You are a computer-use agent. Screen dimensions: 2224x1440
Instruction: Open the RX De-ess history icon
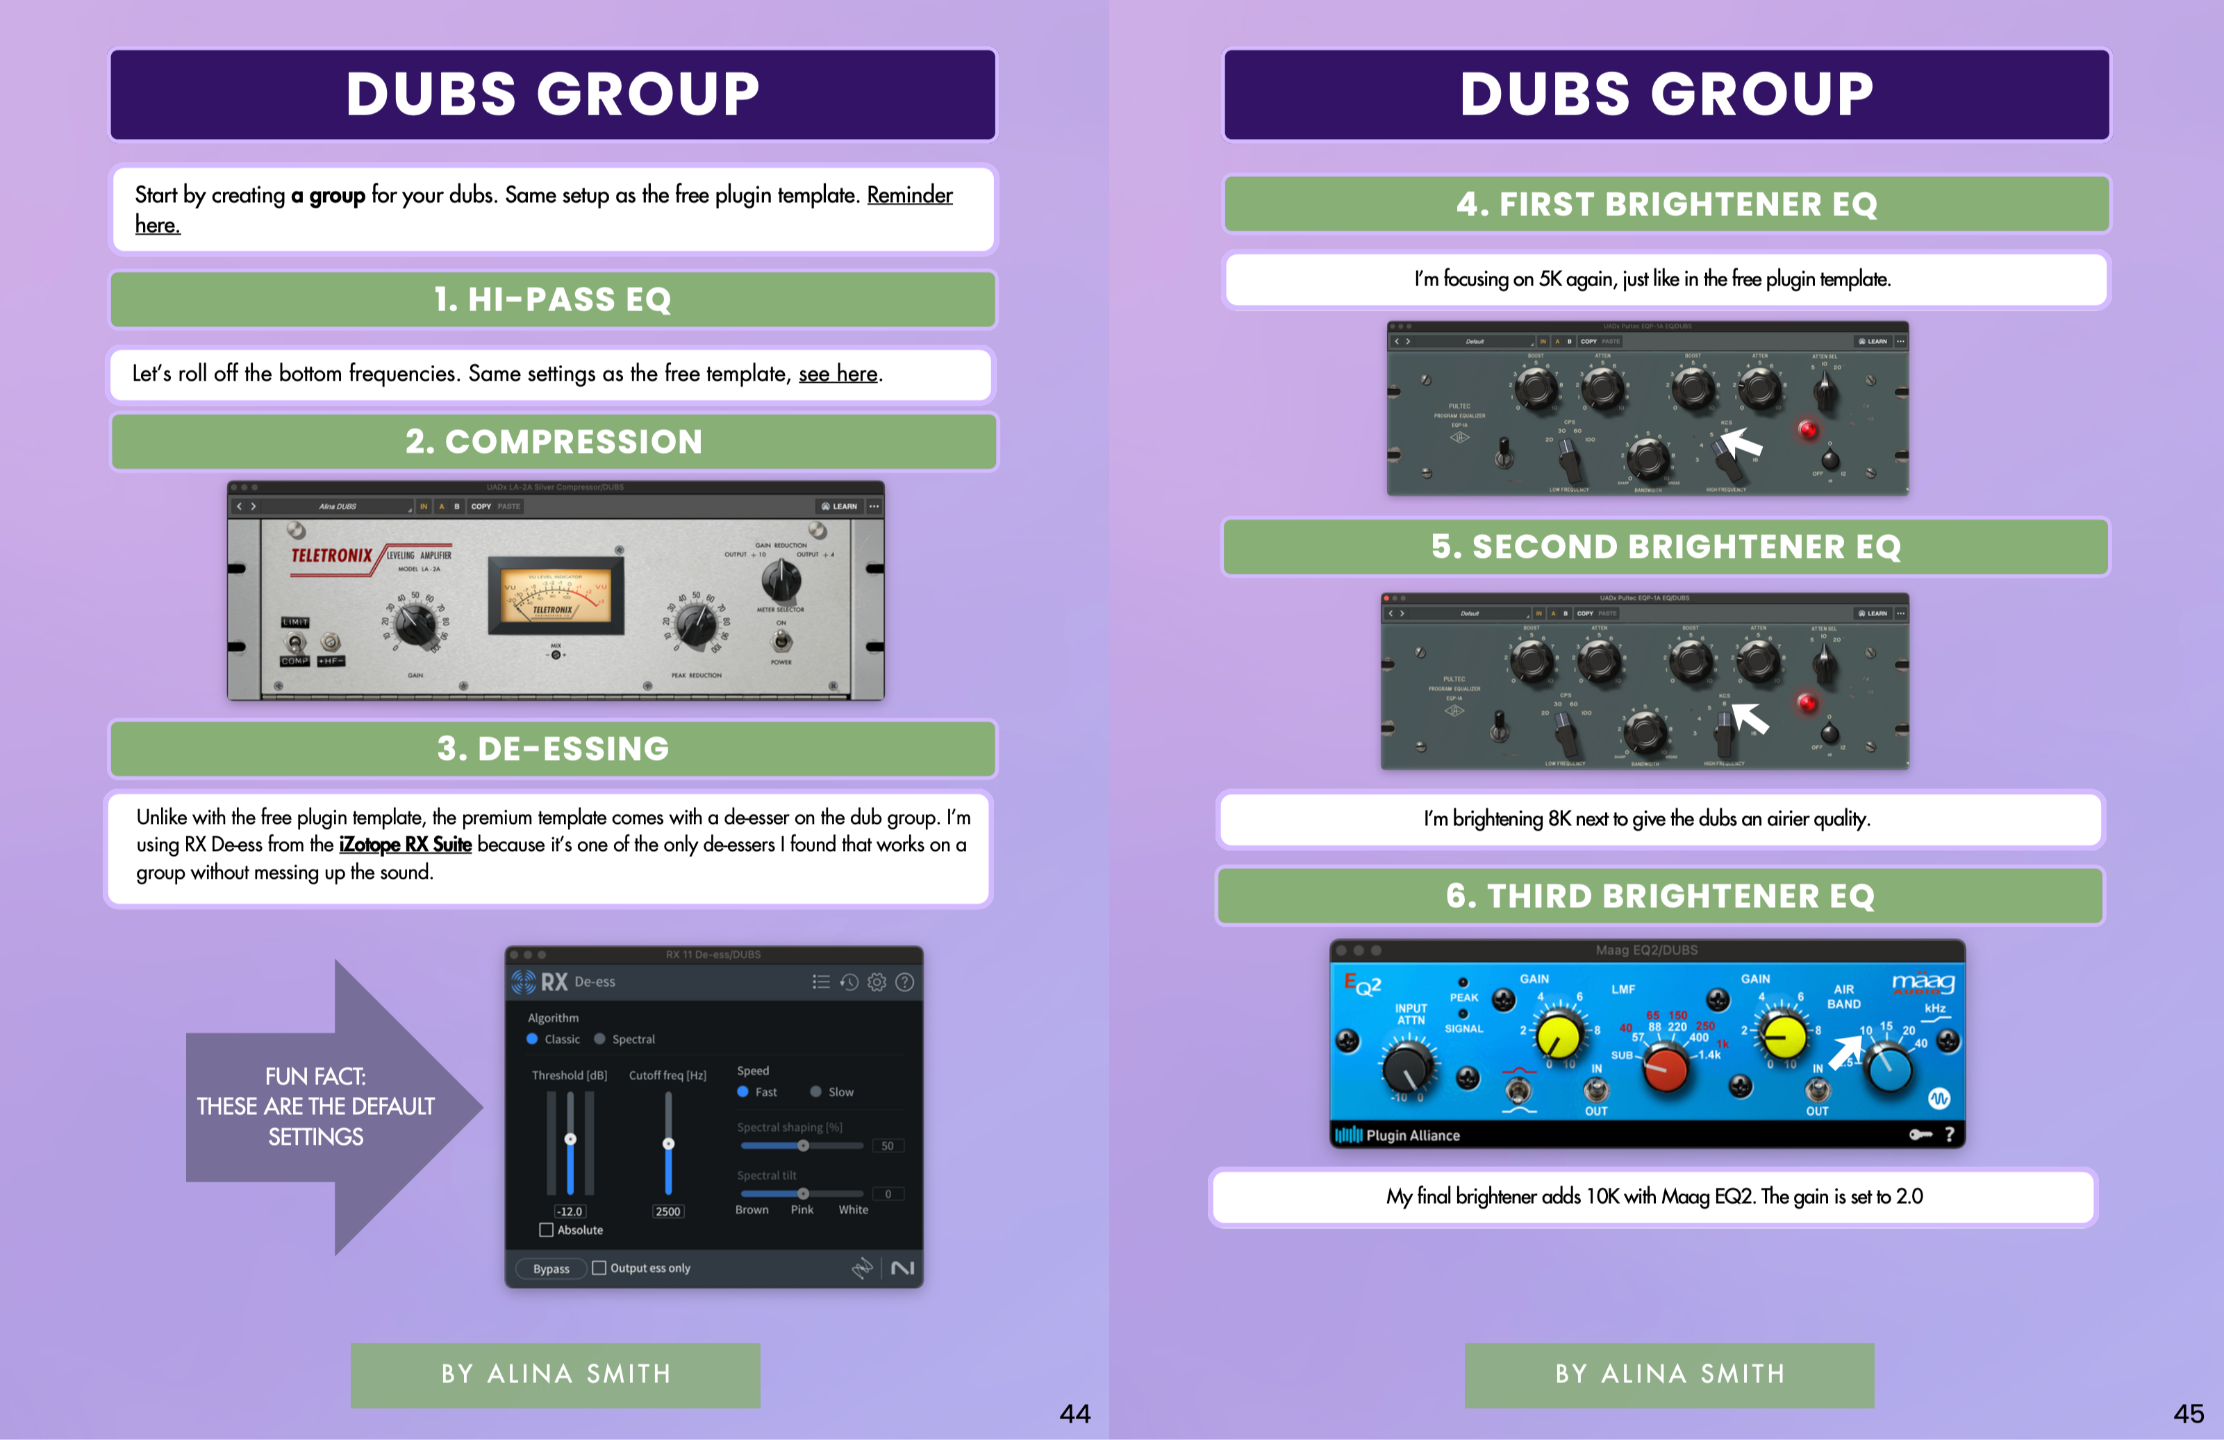click(x=849, y=982)
